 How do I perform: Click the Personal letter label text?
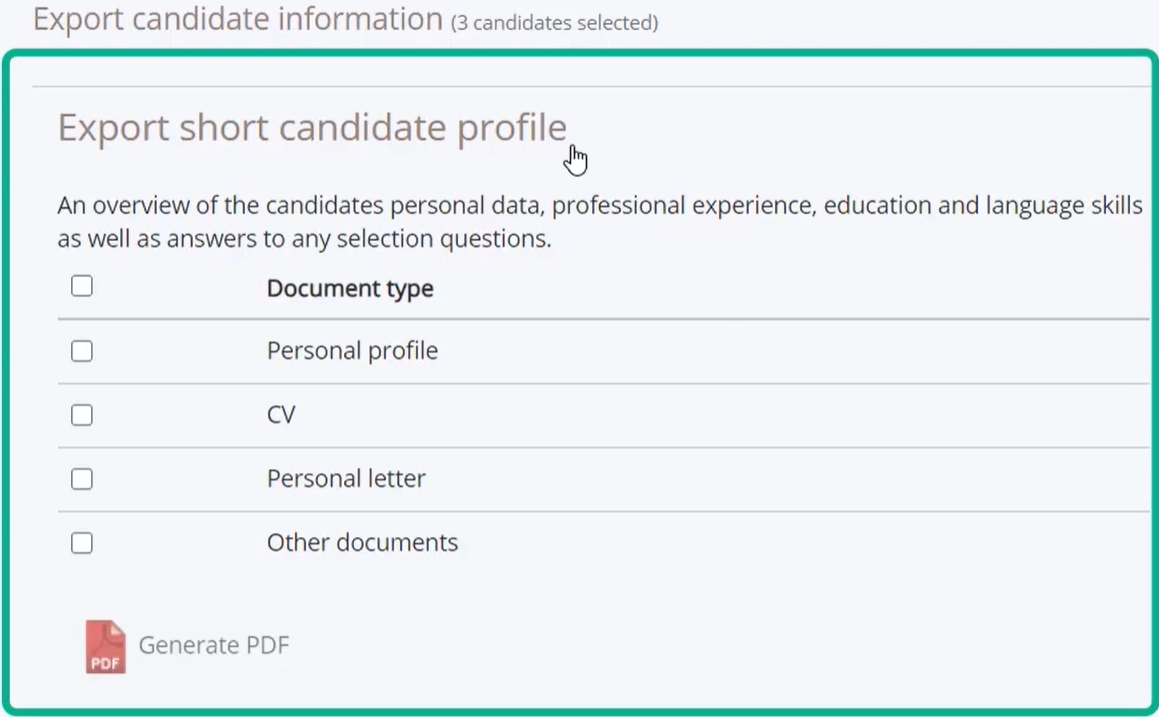coord(346,478)
